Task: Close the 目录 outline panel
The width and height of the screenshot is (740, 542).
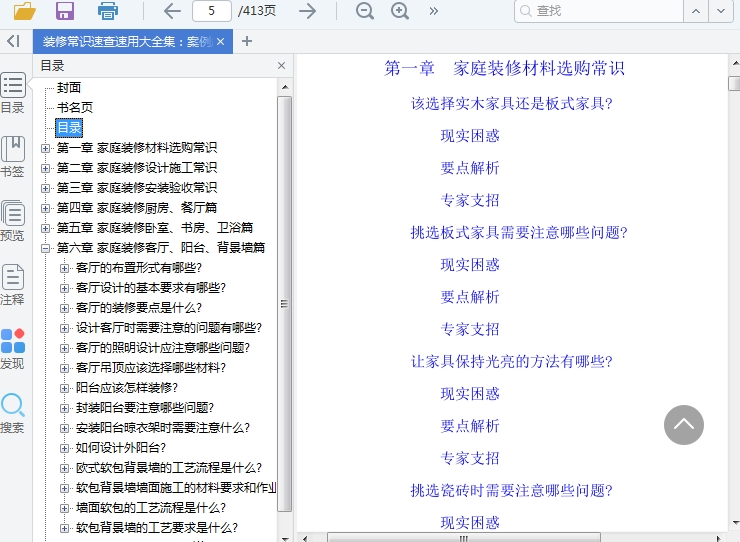Action: [x=281, y=66]
